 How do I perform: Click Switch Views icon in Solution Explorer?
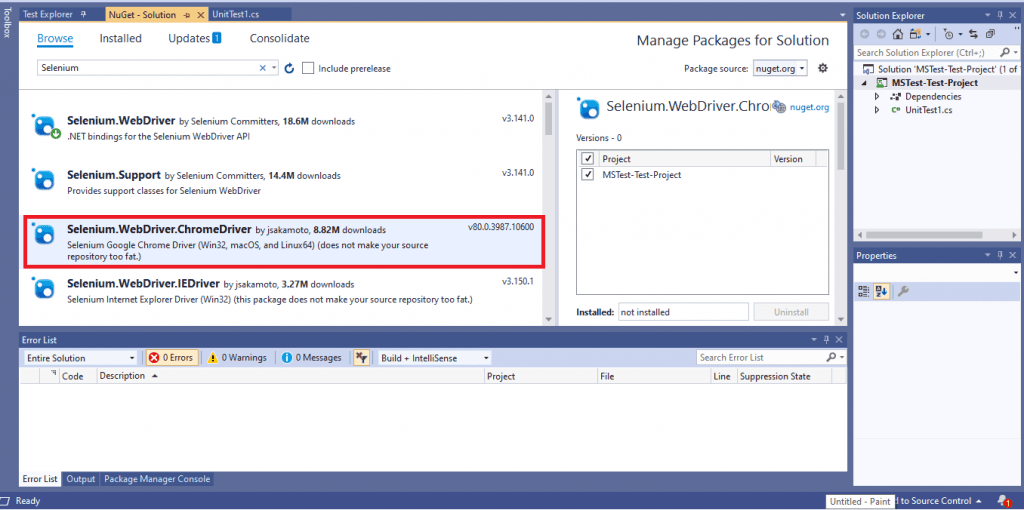point(915,34)
